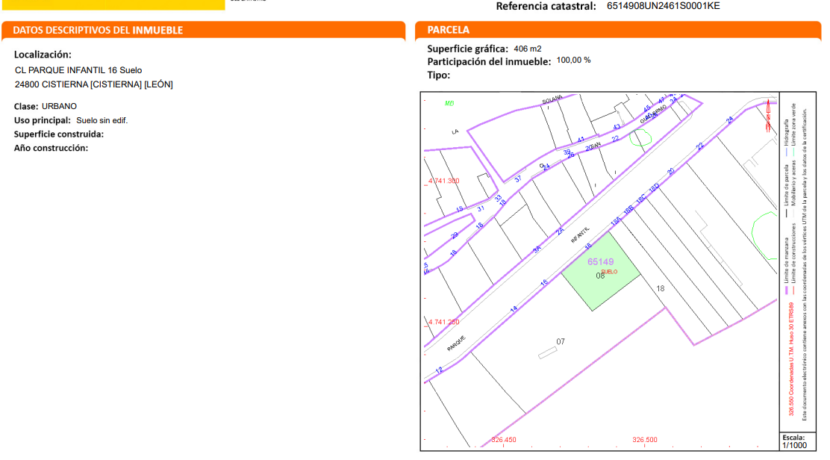This screenshot has width=830, height=460.
Task: Select the '100,00 %' participation value
Action: [x=573, y=60]
